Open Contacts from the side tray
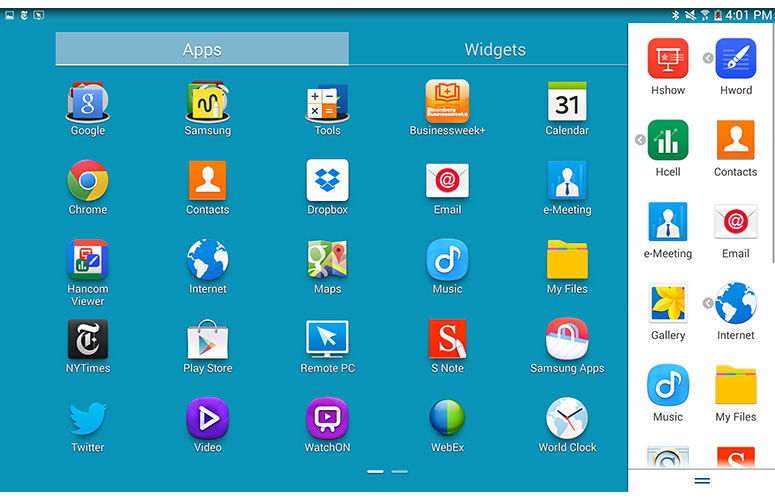 tap(735, 140)
